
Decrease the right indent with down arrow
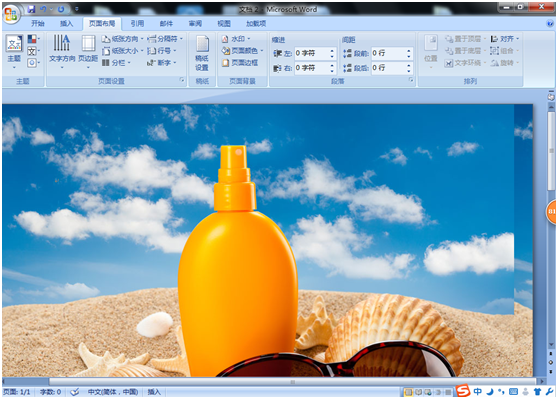[x=332, y=71]
